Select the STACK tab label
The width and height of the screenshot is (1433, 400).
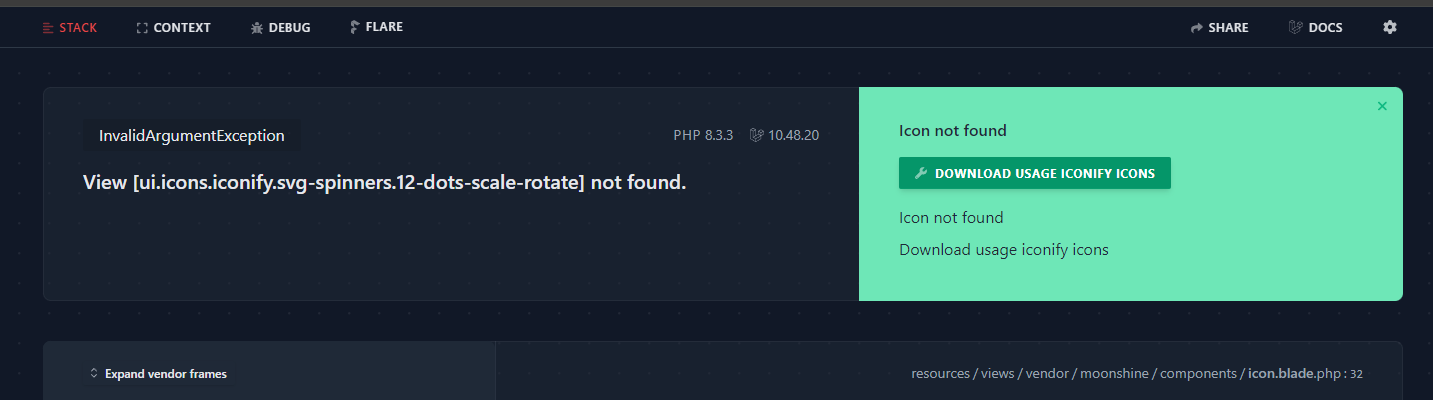(x=78, y=28)
